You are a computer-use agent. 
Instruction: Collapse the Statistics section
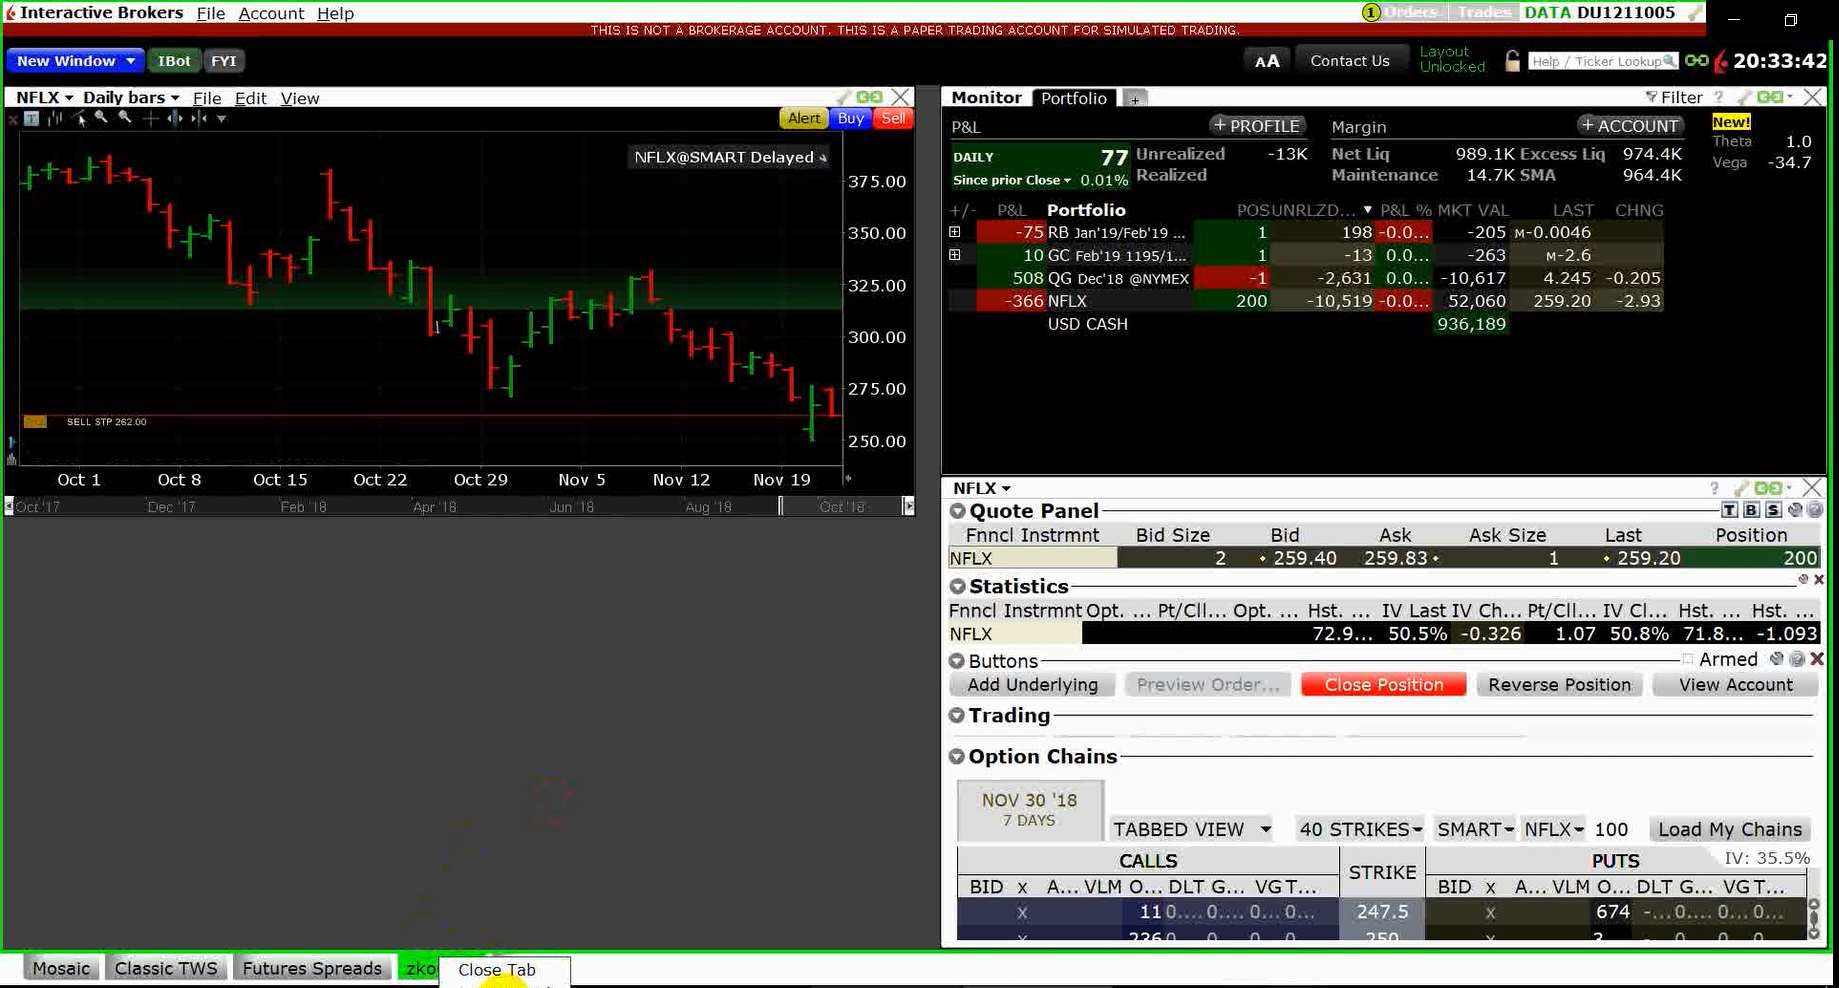point(957,587)
